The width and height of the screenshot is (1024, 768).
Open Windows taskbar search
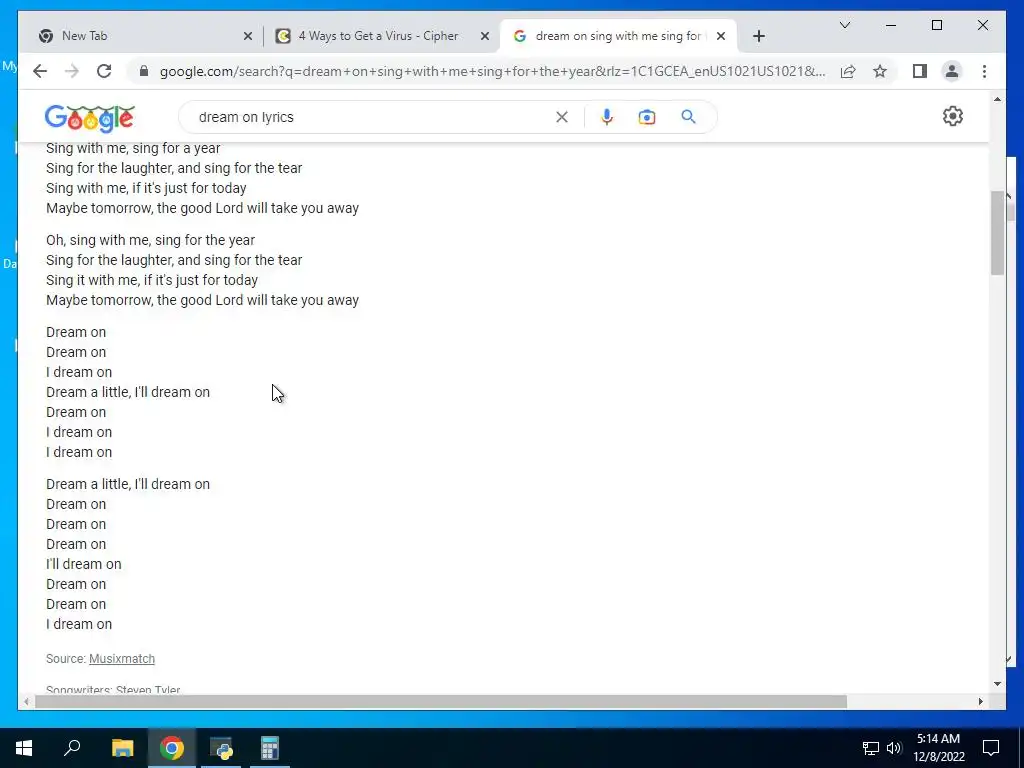(x=72, y=748)
